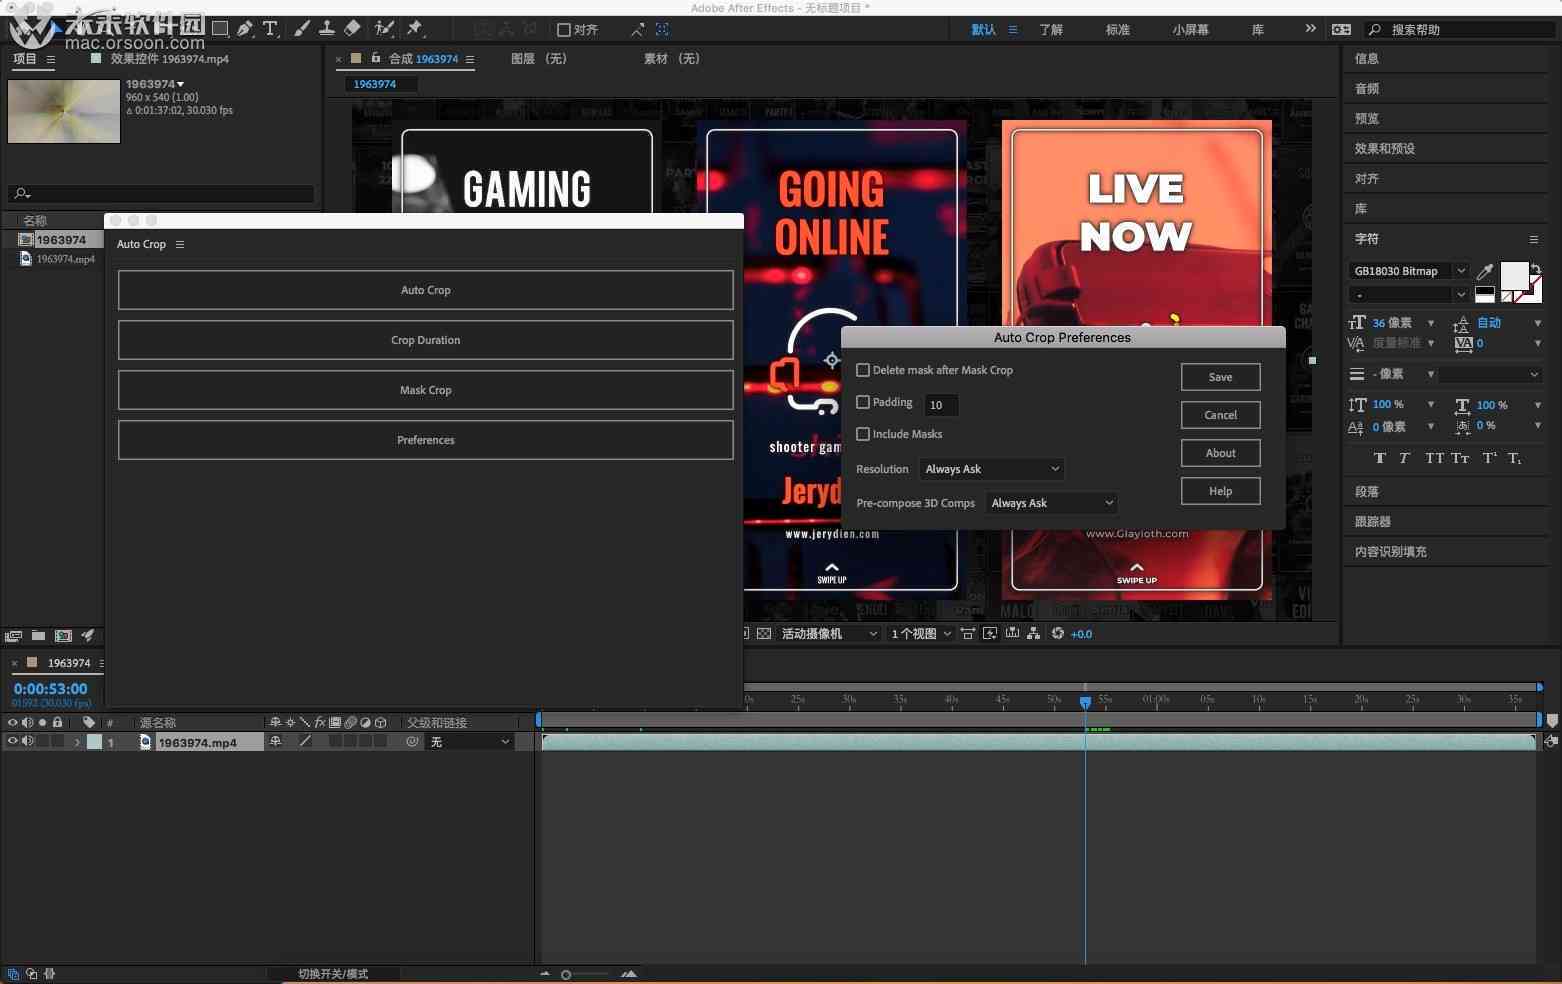
Task: Create a new composition from Project panel footer
Action: [x=63, y=636]
